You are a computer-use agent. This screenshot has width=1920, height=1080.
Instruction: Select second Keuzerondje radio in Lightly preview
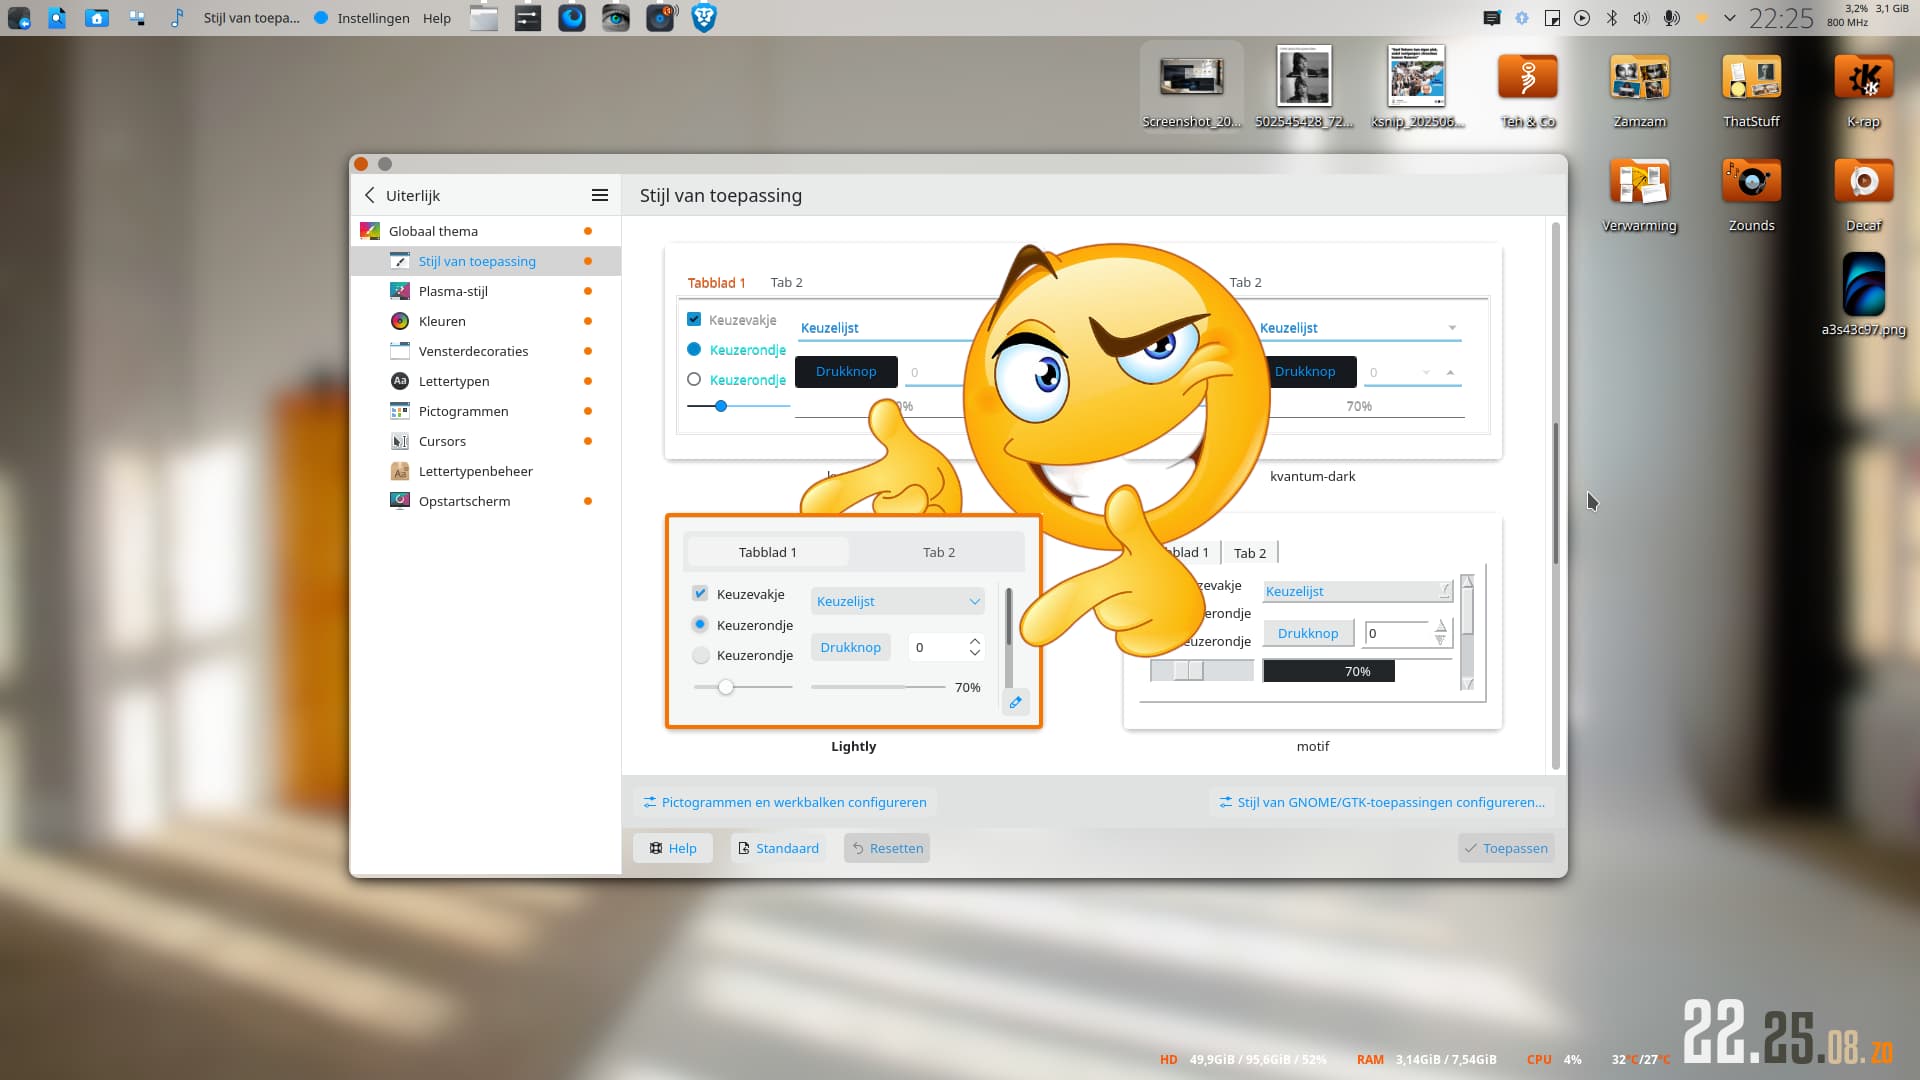700,655
